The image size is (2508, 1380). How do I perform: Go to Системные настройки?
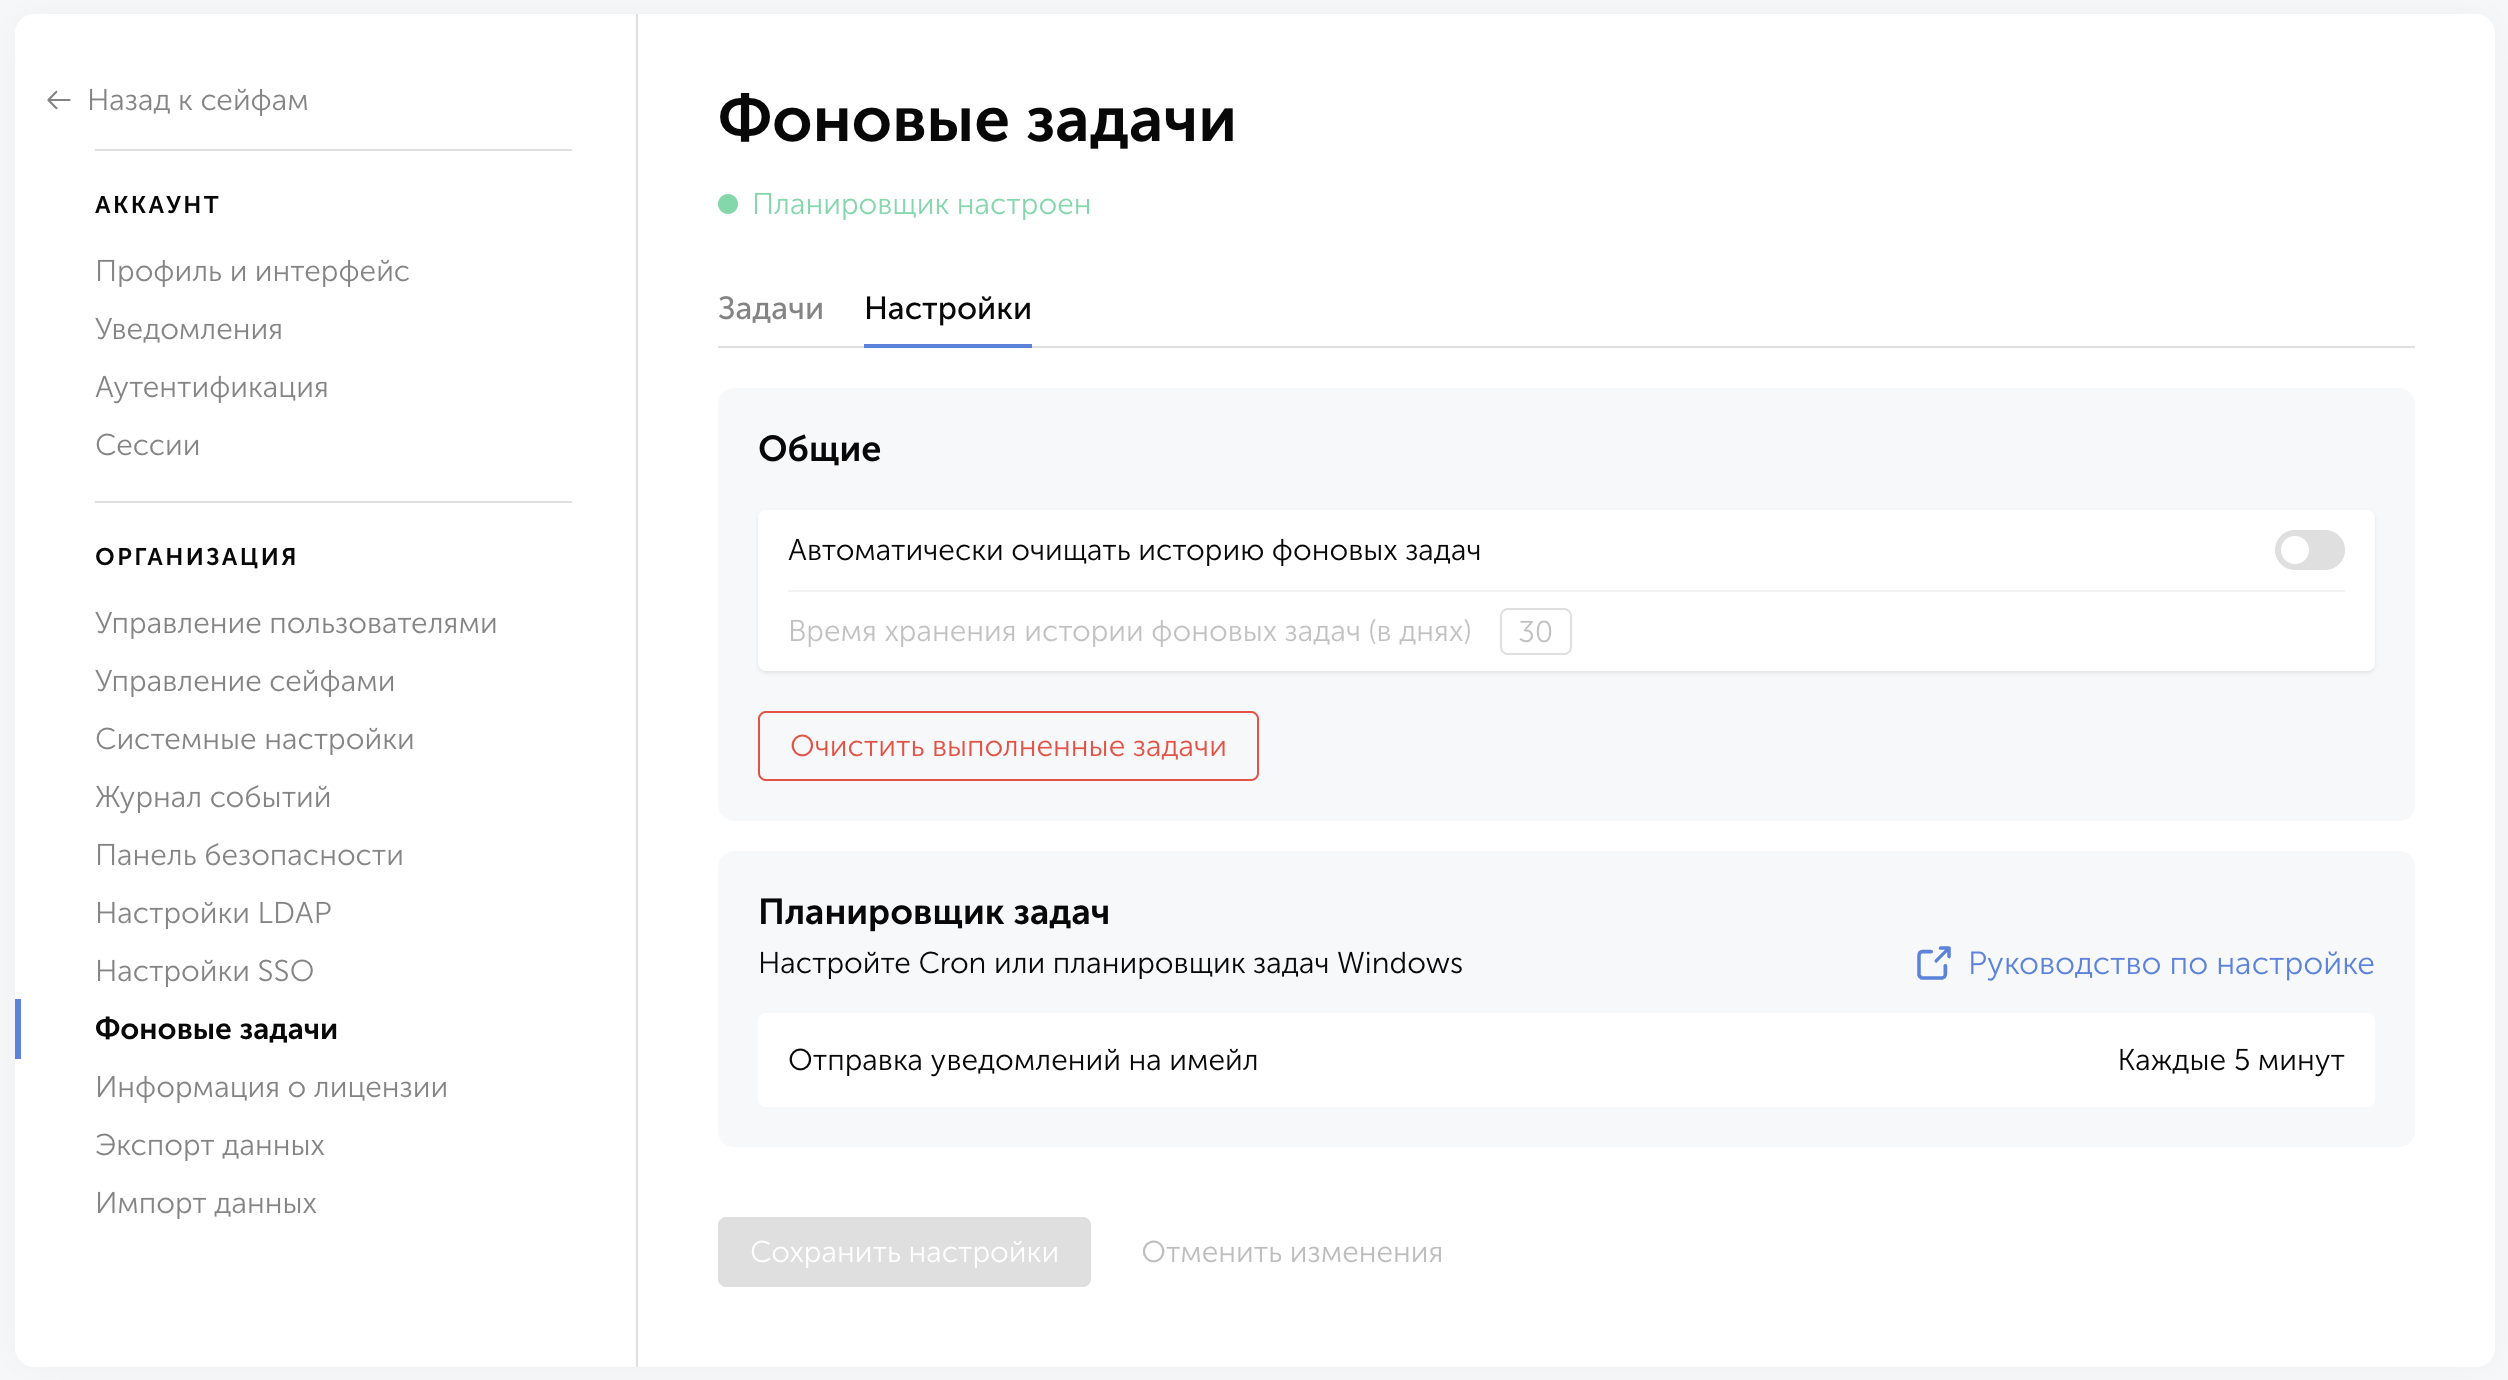[x=255, y=739]
